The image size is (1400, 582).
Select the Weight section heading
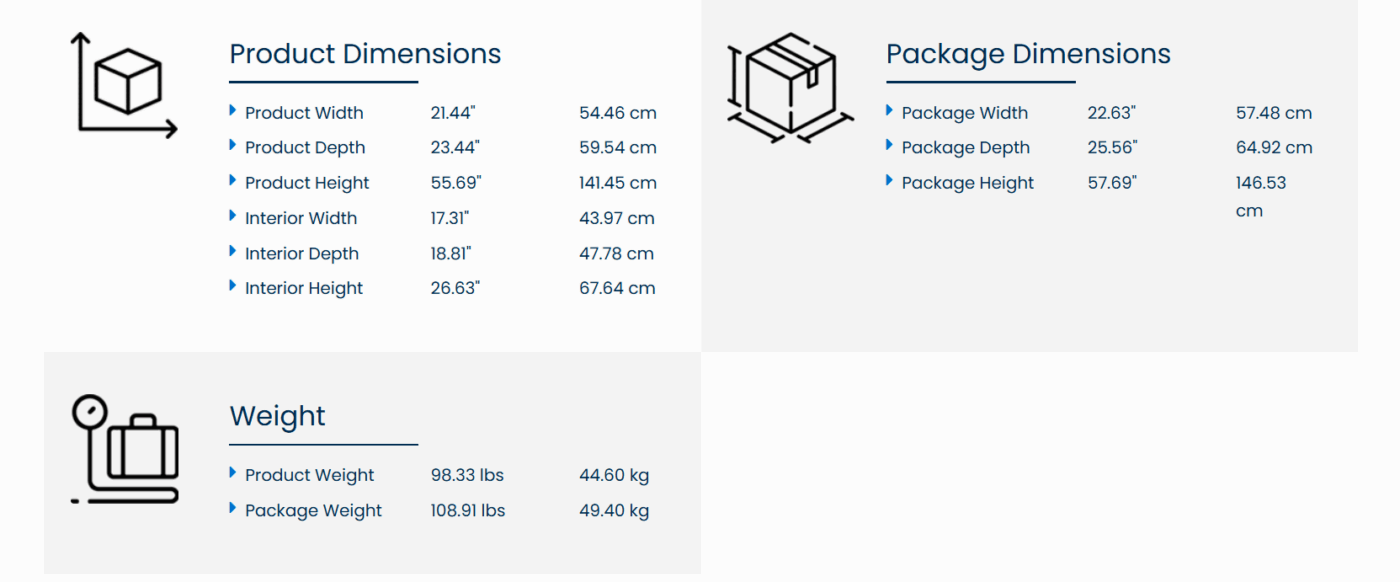pyautogui.click(x=277, y=416)
